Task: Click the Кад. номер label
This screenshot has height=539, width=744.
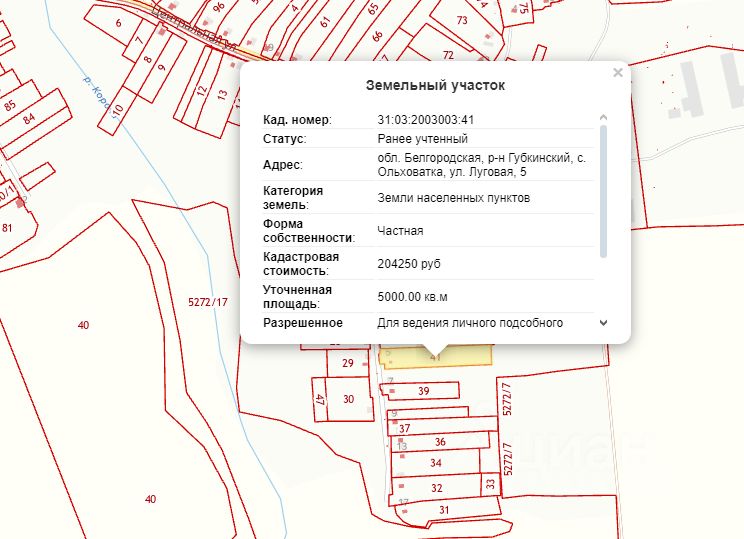Action: [x=298, y=120]
